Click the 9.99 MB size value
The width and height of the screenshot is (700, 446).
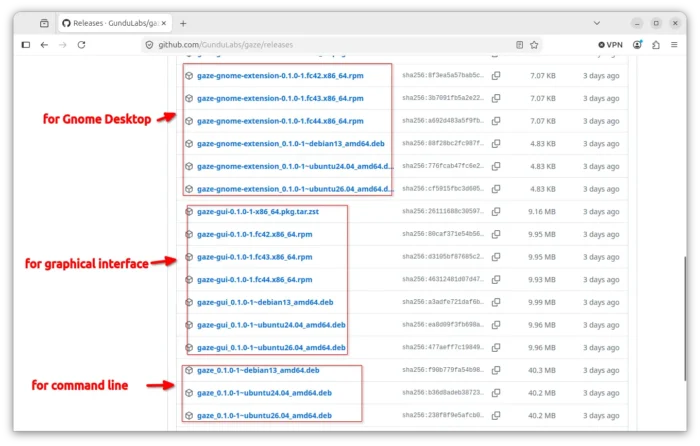tap(542, 302)
